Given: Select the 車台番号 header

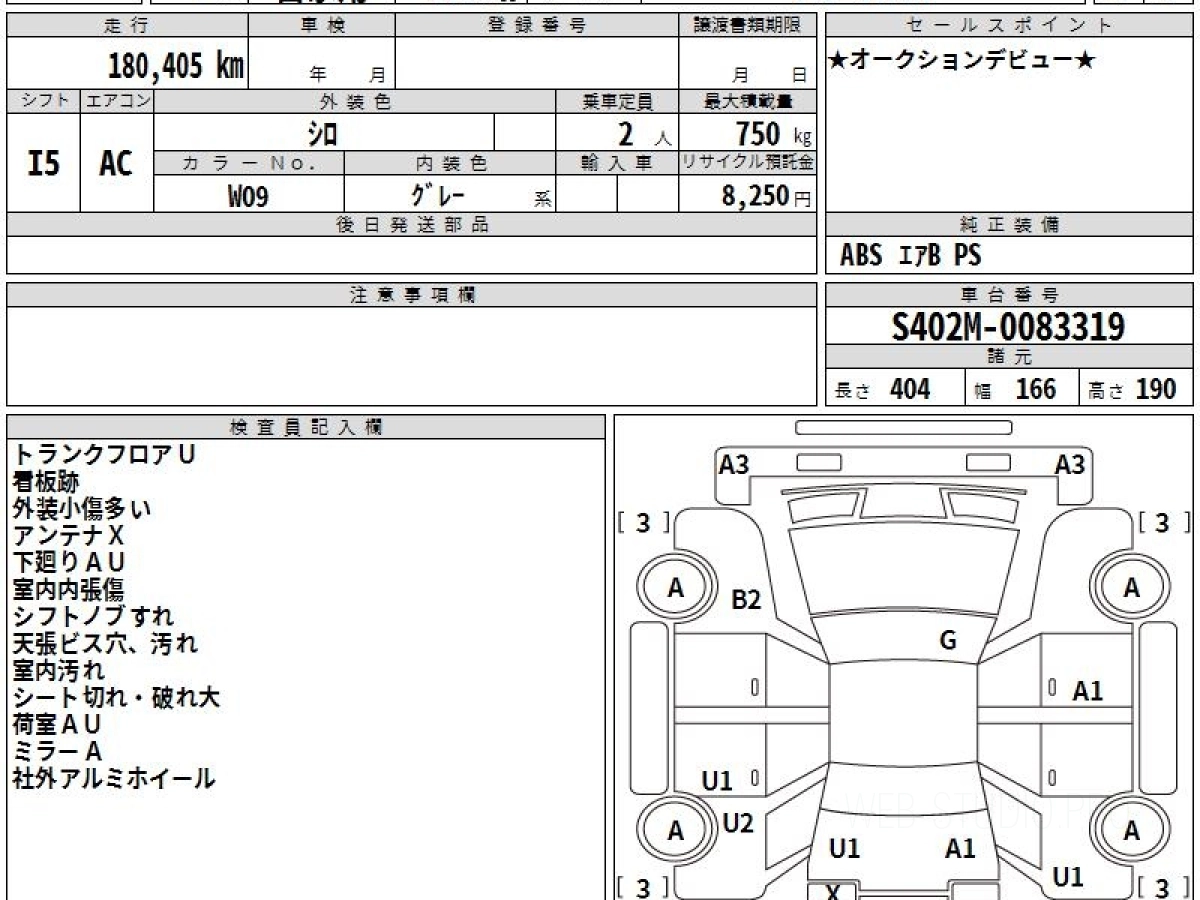Looking at the screenshot, I should point(1009,295).
